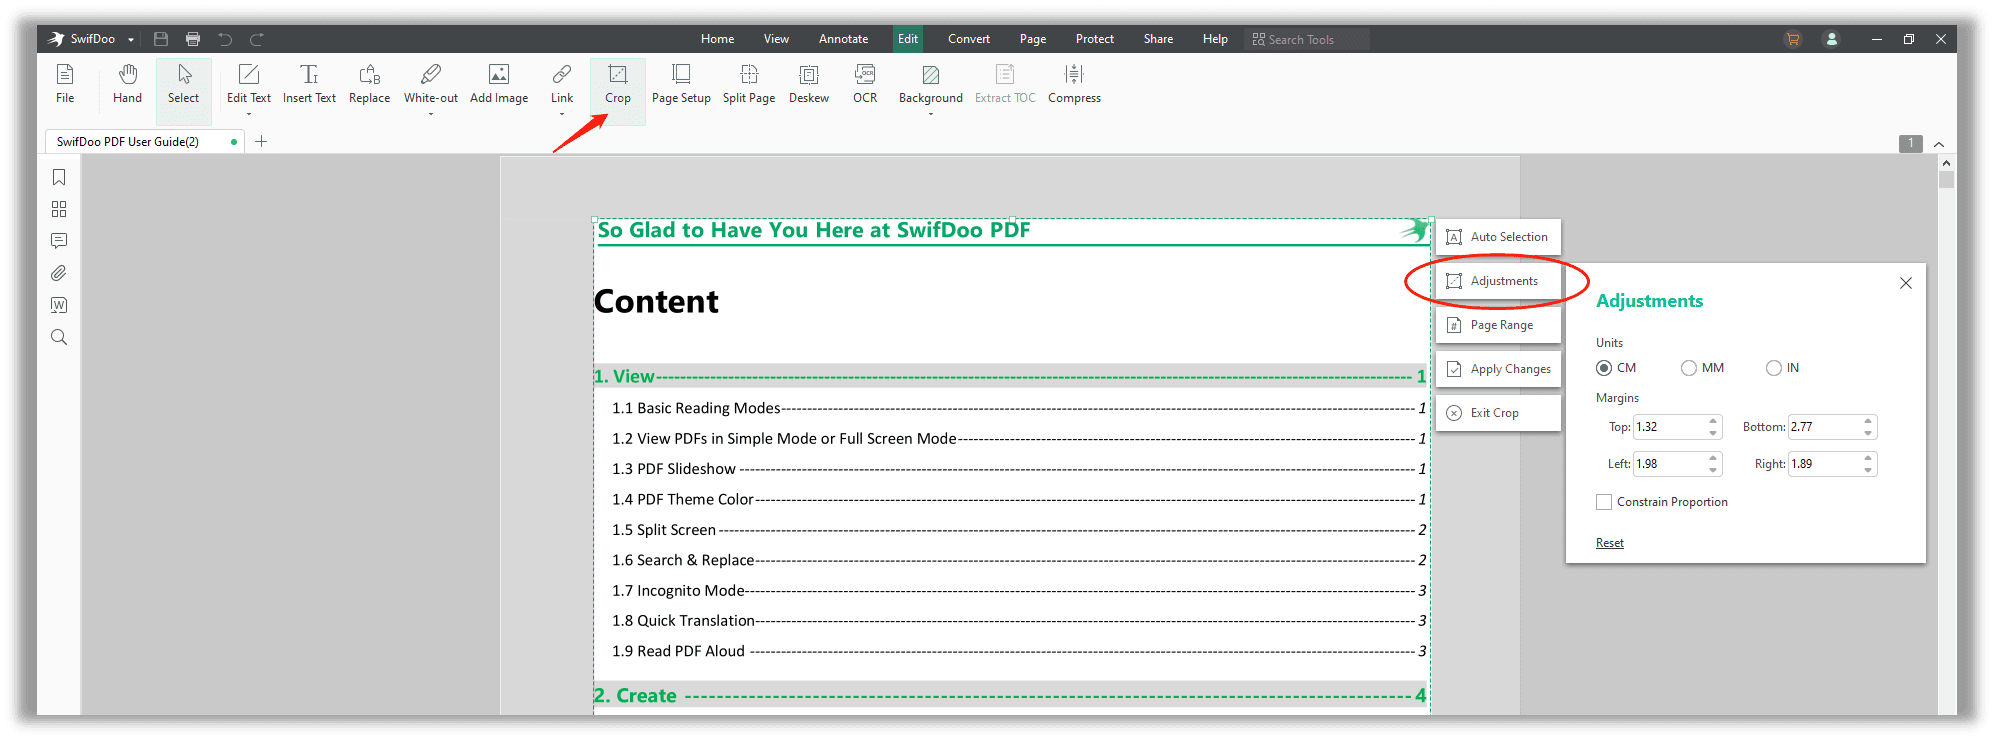Click the Adjustments button
This screenshot has height=741, width=1996.
pyautogui.click(x=1498, y=281)
